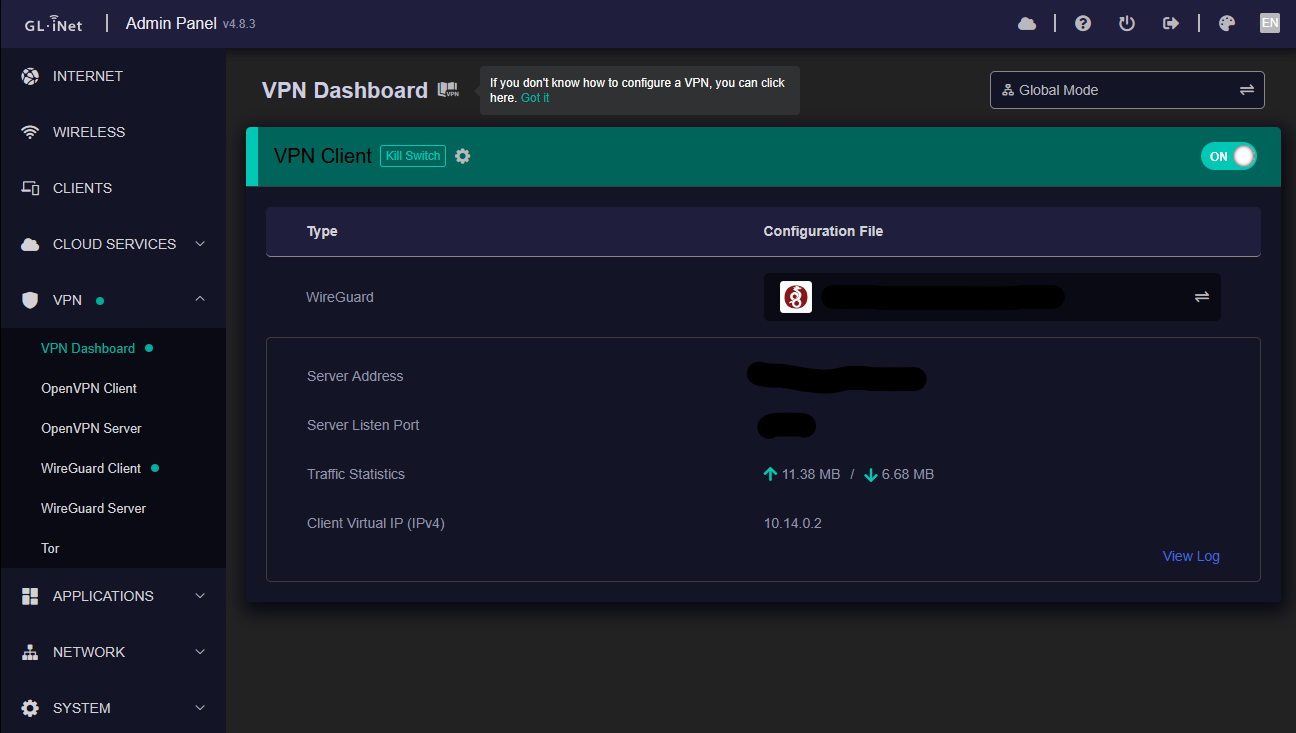Click the VPN guide book icon
Image resolution: width=1296 pixels, height=733 pixels.
pyautogui.click(x=448, y=90)
